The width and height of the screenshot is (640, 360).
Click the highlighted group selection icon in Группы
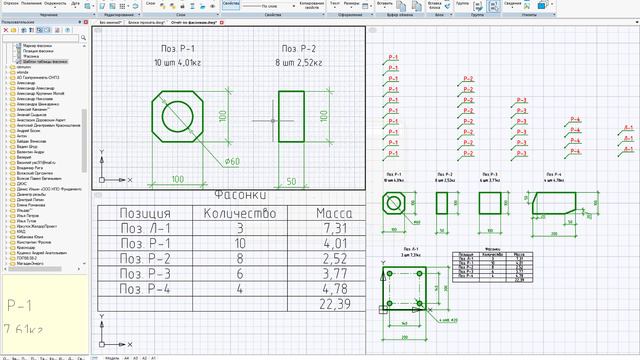coord(493,6)
